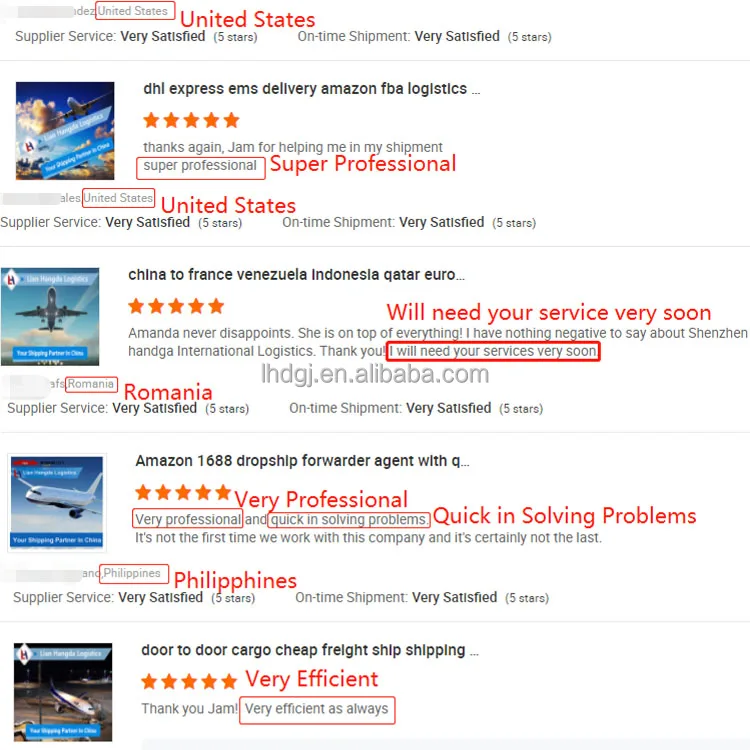The width and height of the screenshot is (750, 750).
Task: Click the stars under Amazon 1688 listing
Action: (x=183, y=492)
